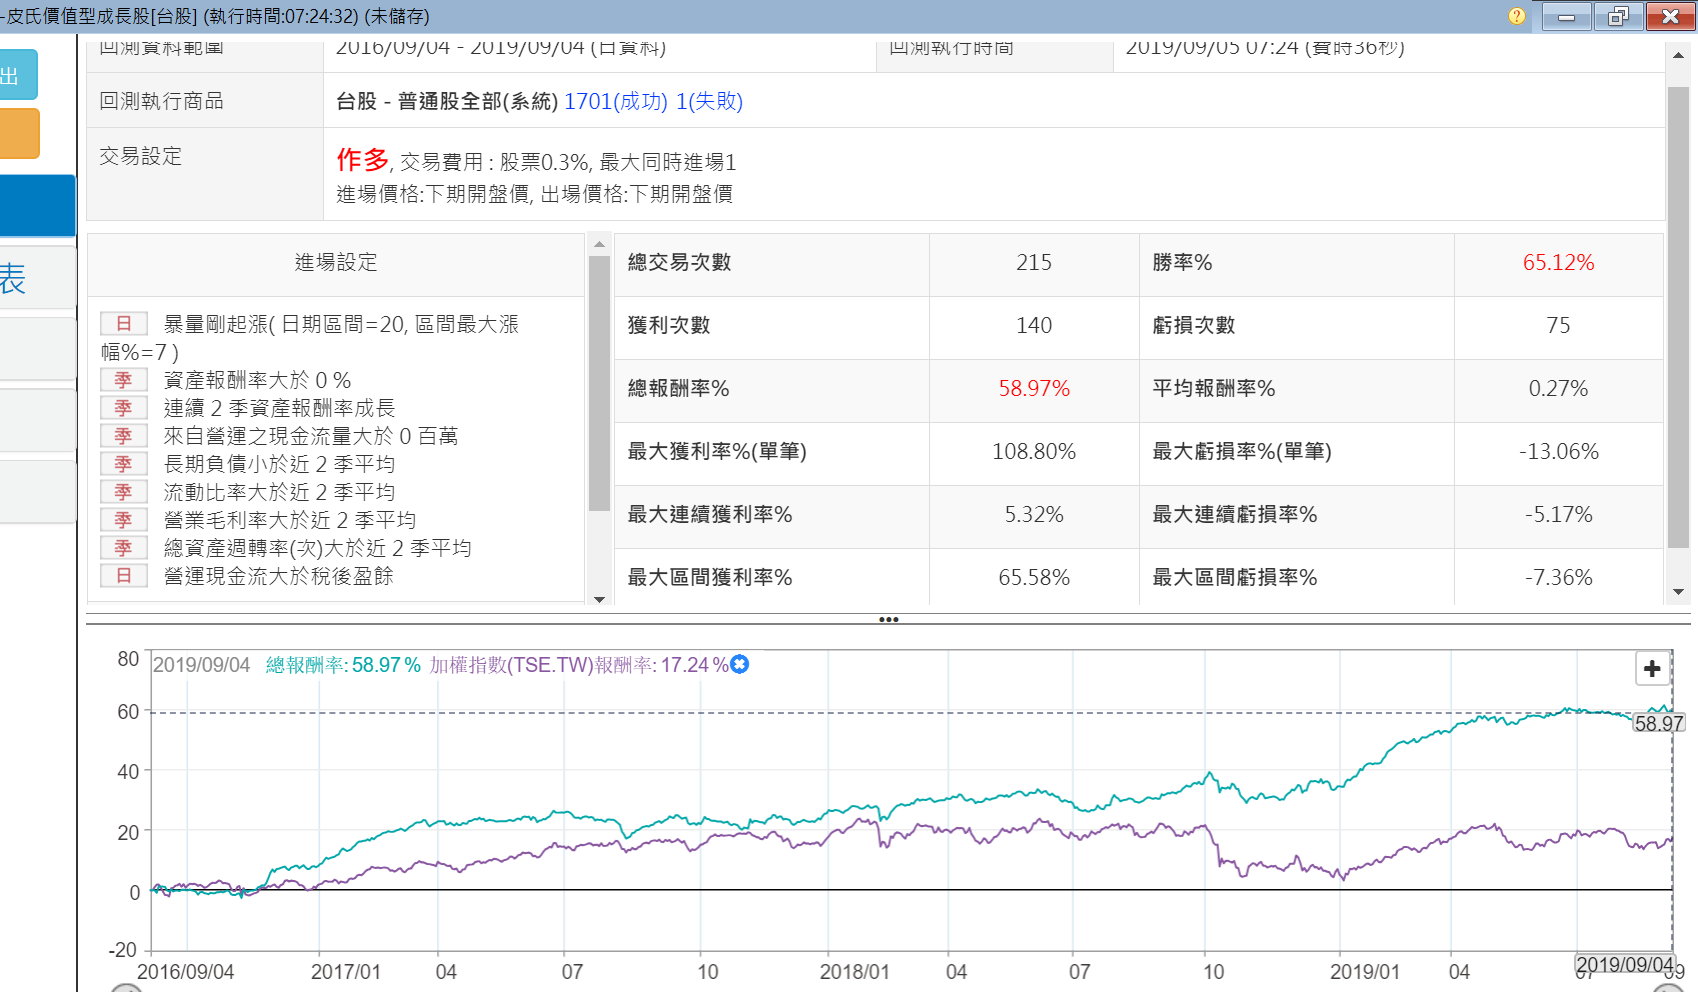Click the plus button on the chart
This screenshot has width=1698, height=992.
(1652, 668)
